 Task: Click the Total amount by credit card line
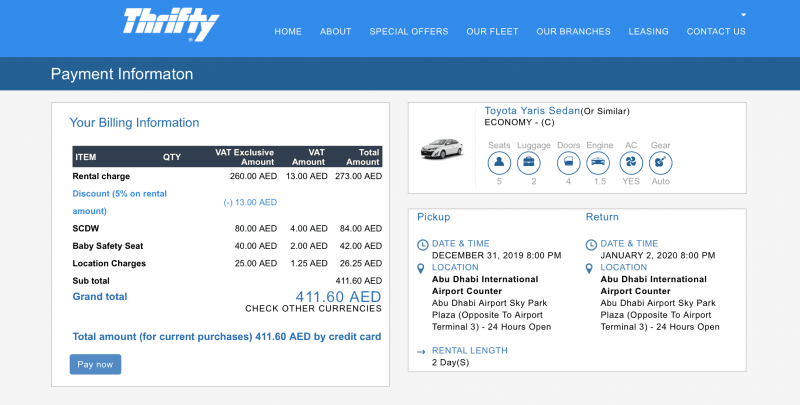click(x=227, y=337)
